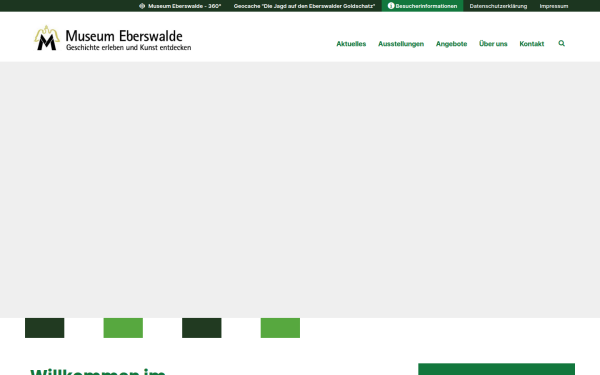Expand the Über uns menu
The height and width of the screenshot is (375, 600).
[493, 44]
